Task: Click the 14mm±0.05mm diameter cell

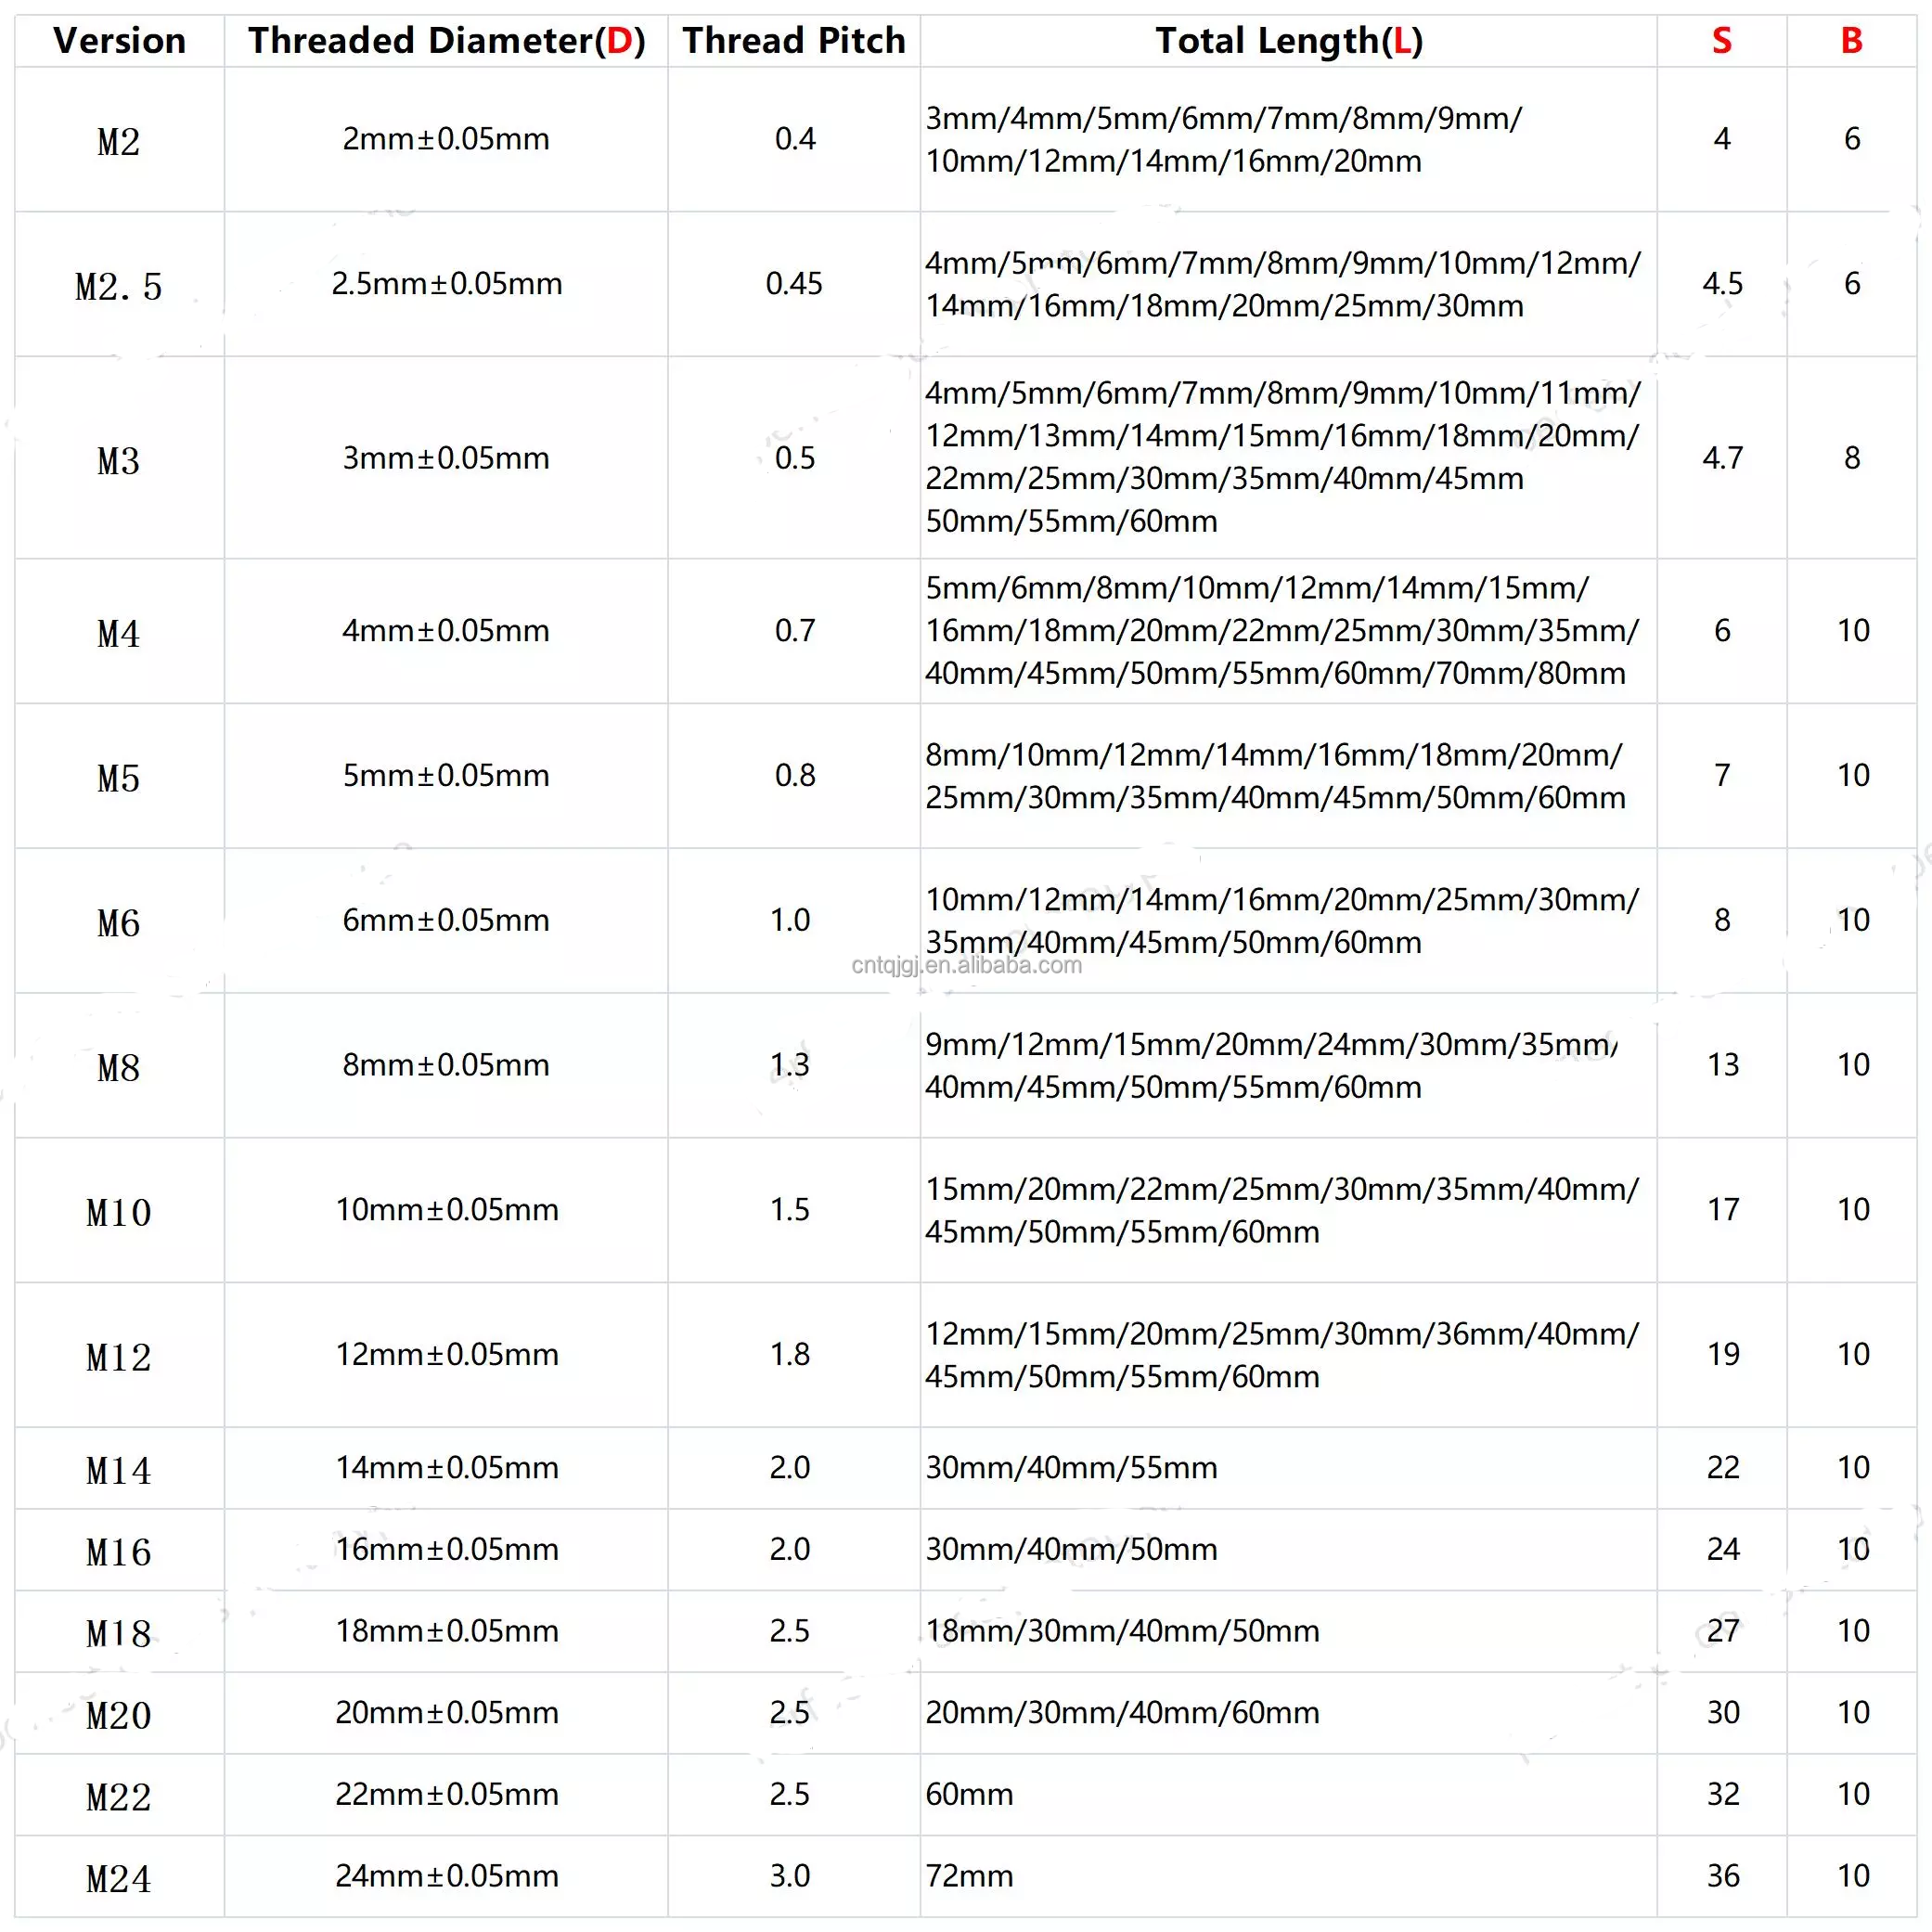Action: point(447,1468)
